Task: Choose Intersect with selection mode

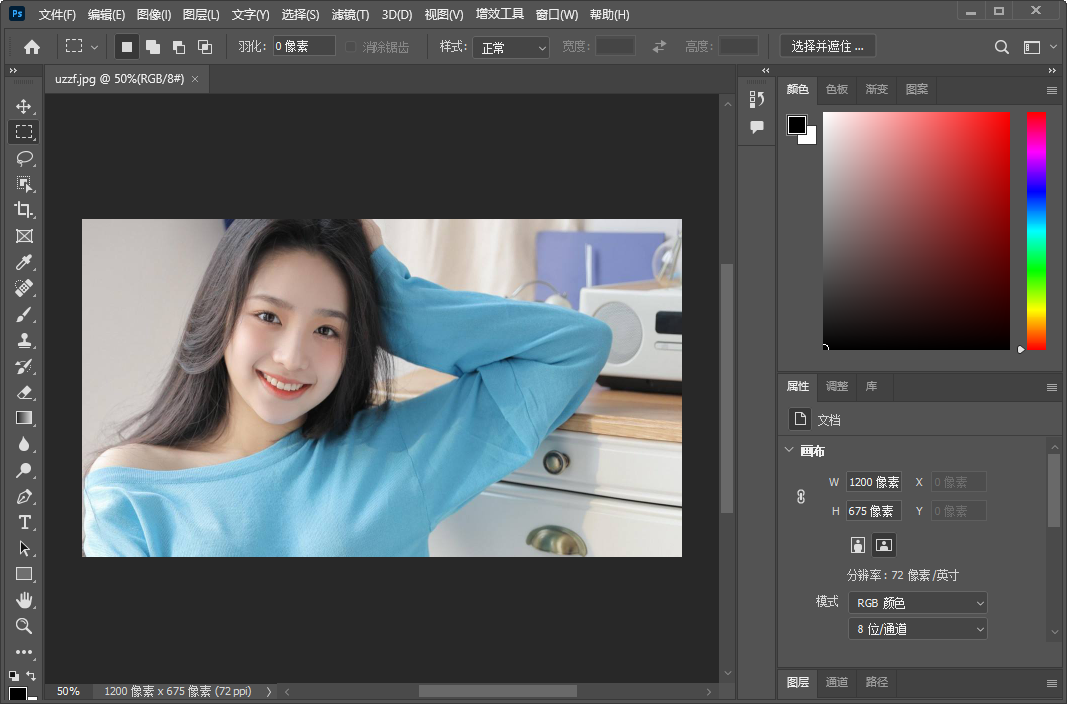Action: coord(205,47)
